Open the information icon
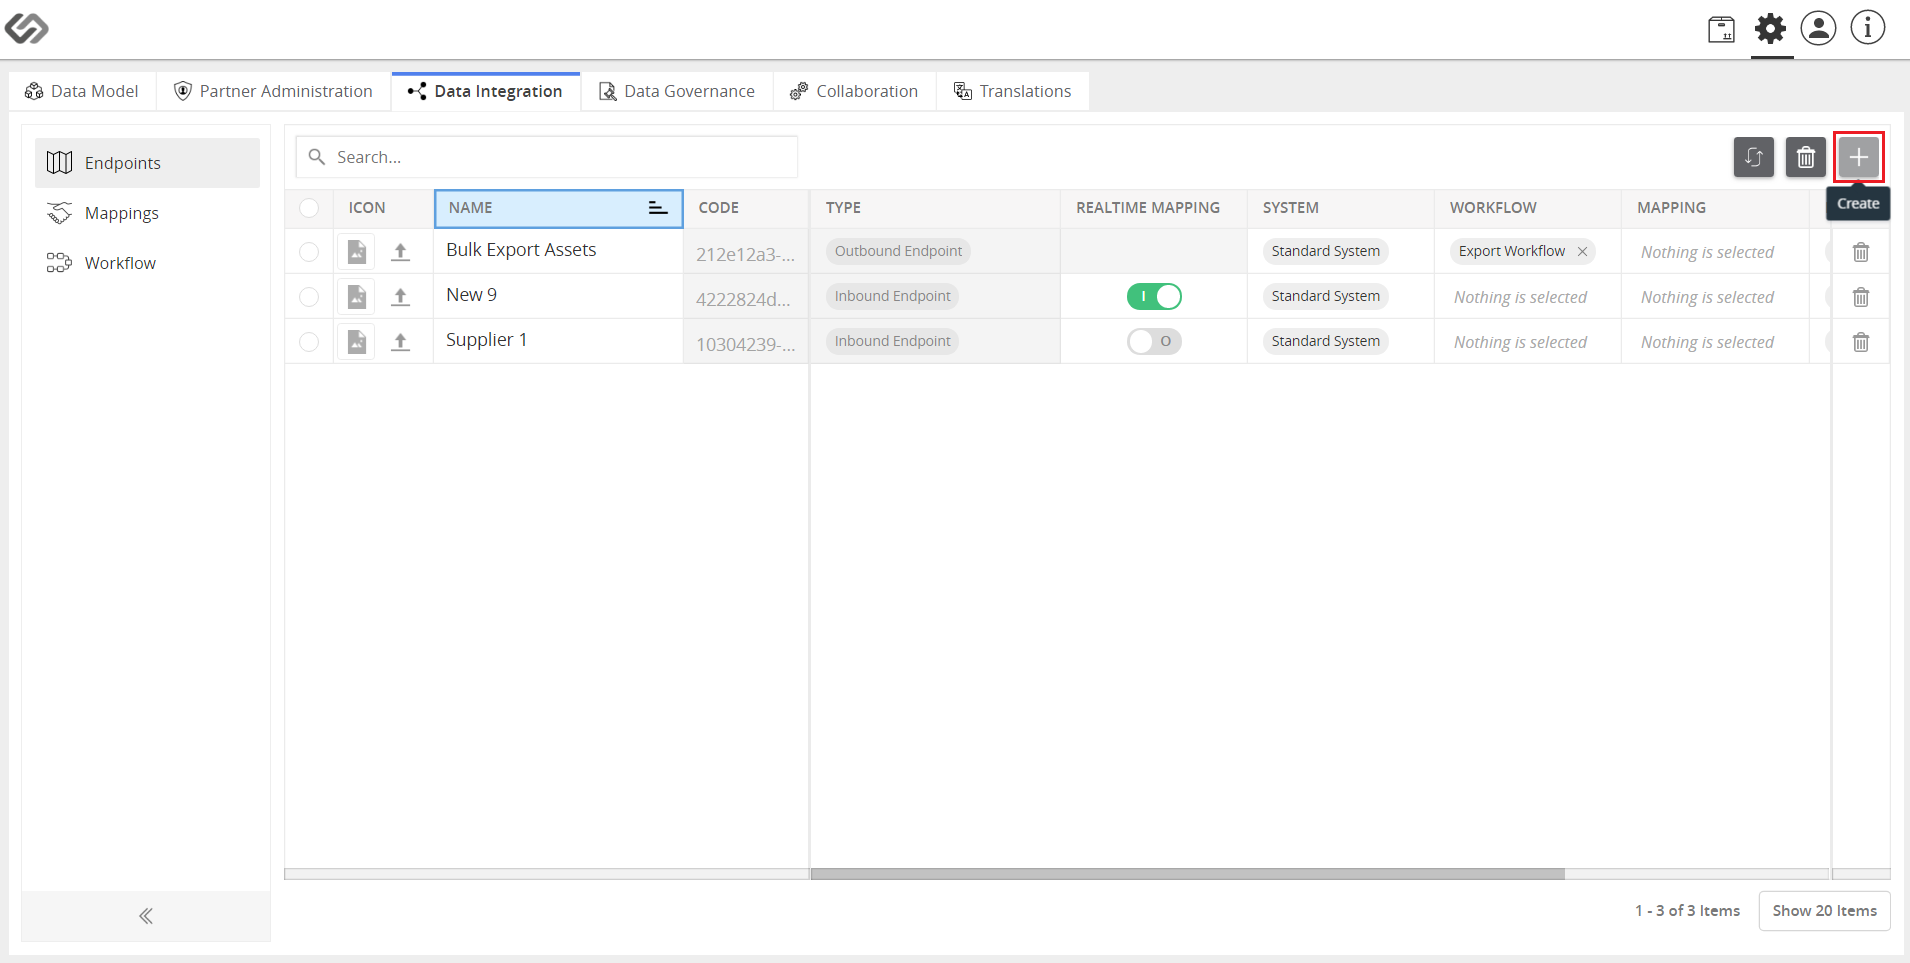Screen dimensions: 1910x963 pos(1867,28)
